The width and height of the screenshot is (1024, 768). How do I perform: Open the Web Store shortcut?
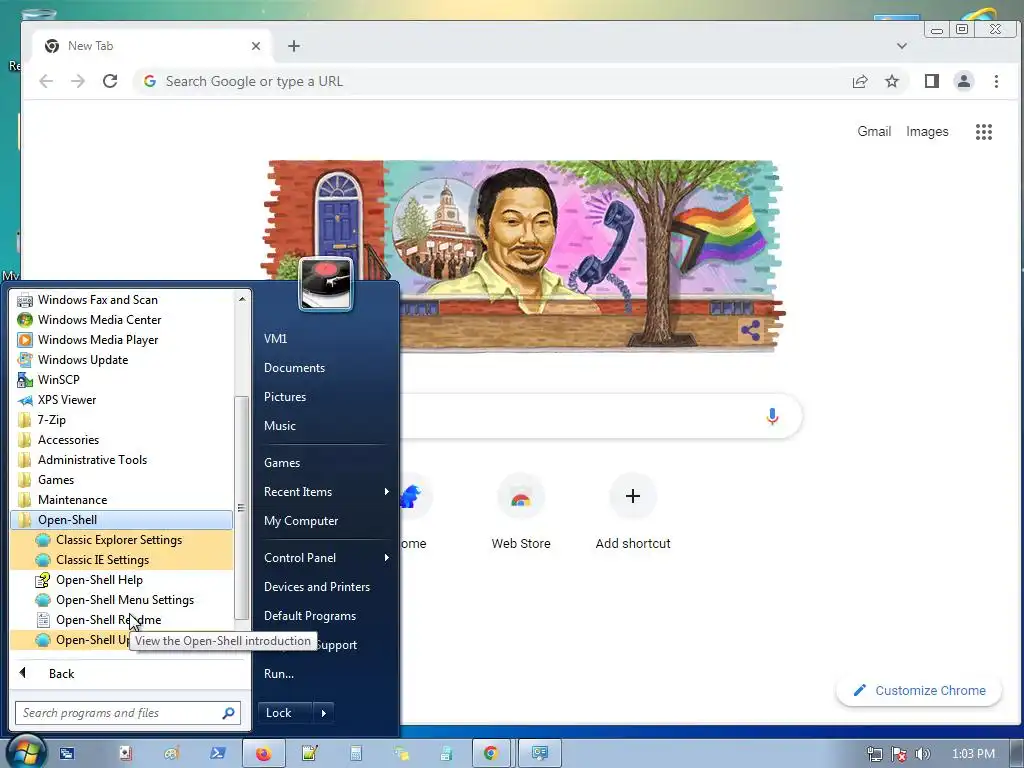click(x=520, y=512)
